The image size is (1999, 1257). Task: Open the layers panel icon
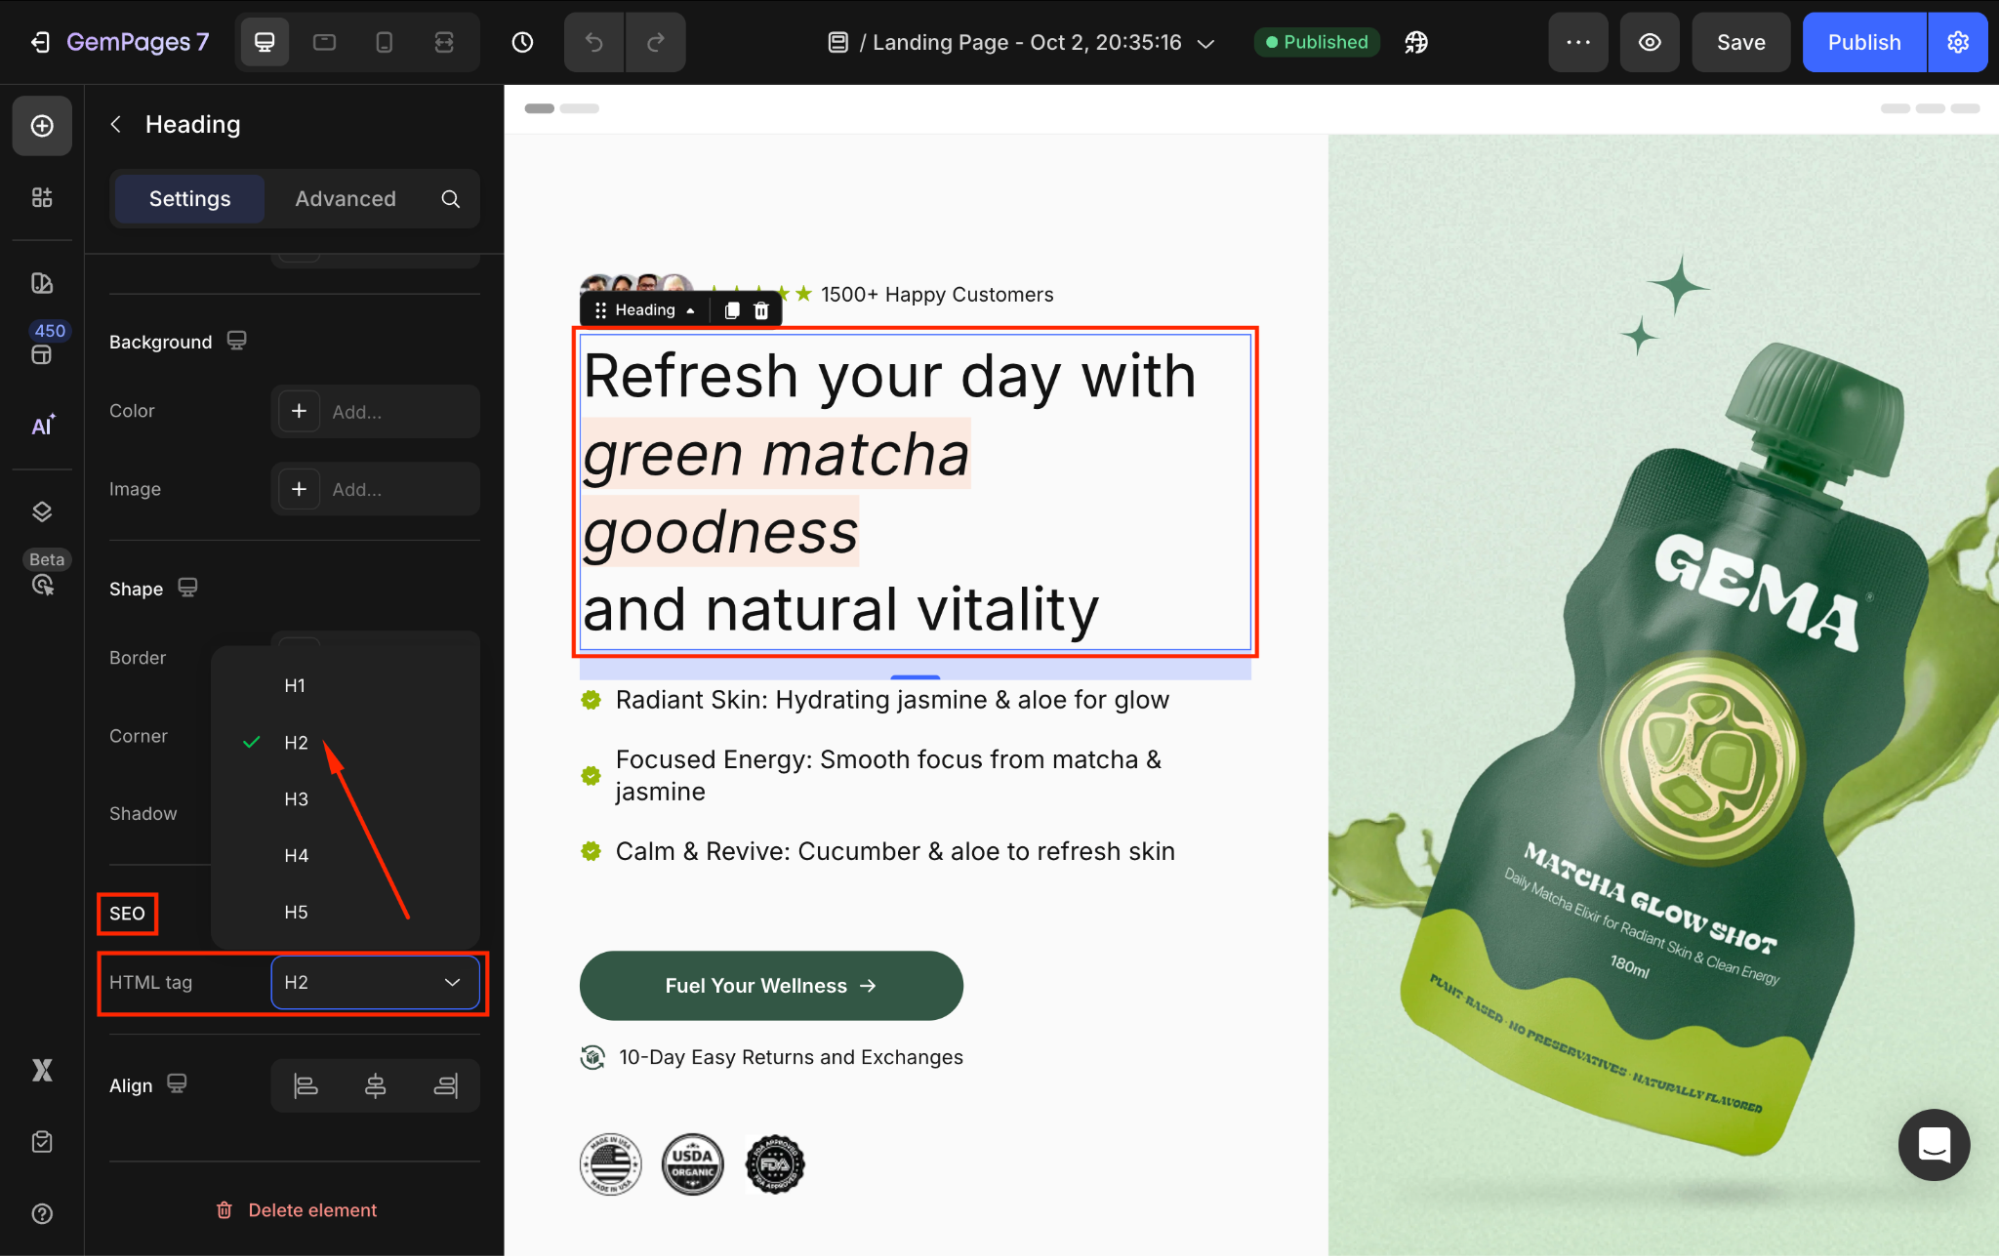42,512
